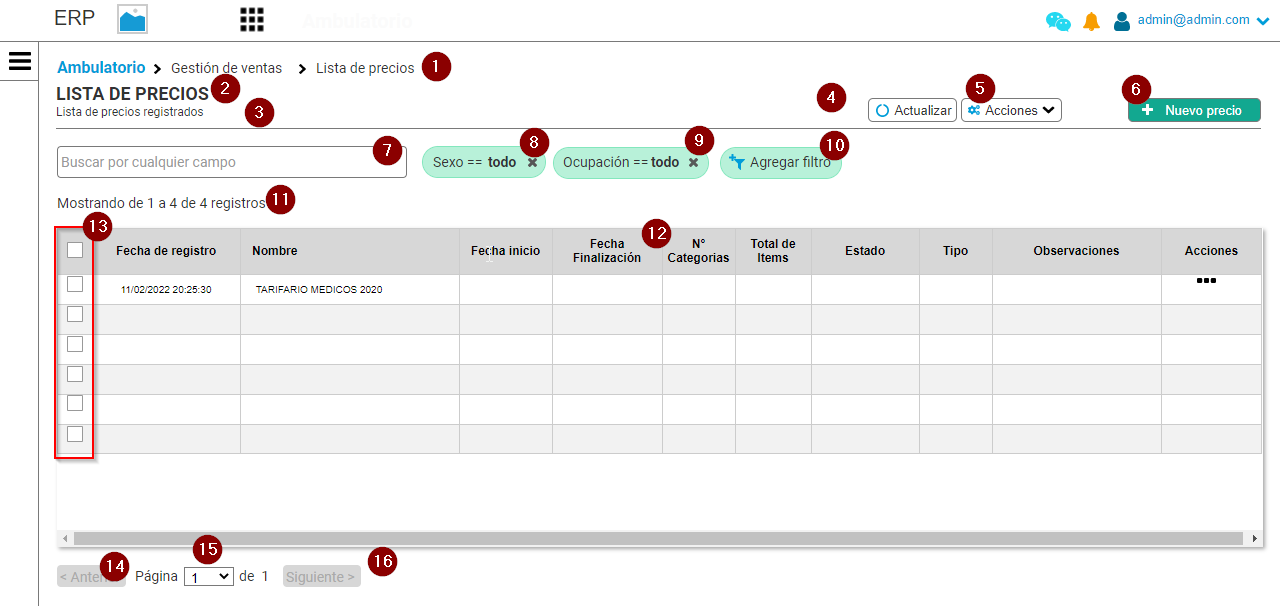Click the Ambulatorio breadcrumb link
Image resolution: width=1282 pixels, height=606 pixels.
point(101,67)
